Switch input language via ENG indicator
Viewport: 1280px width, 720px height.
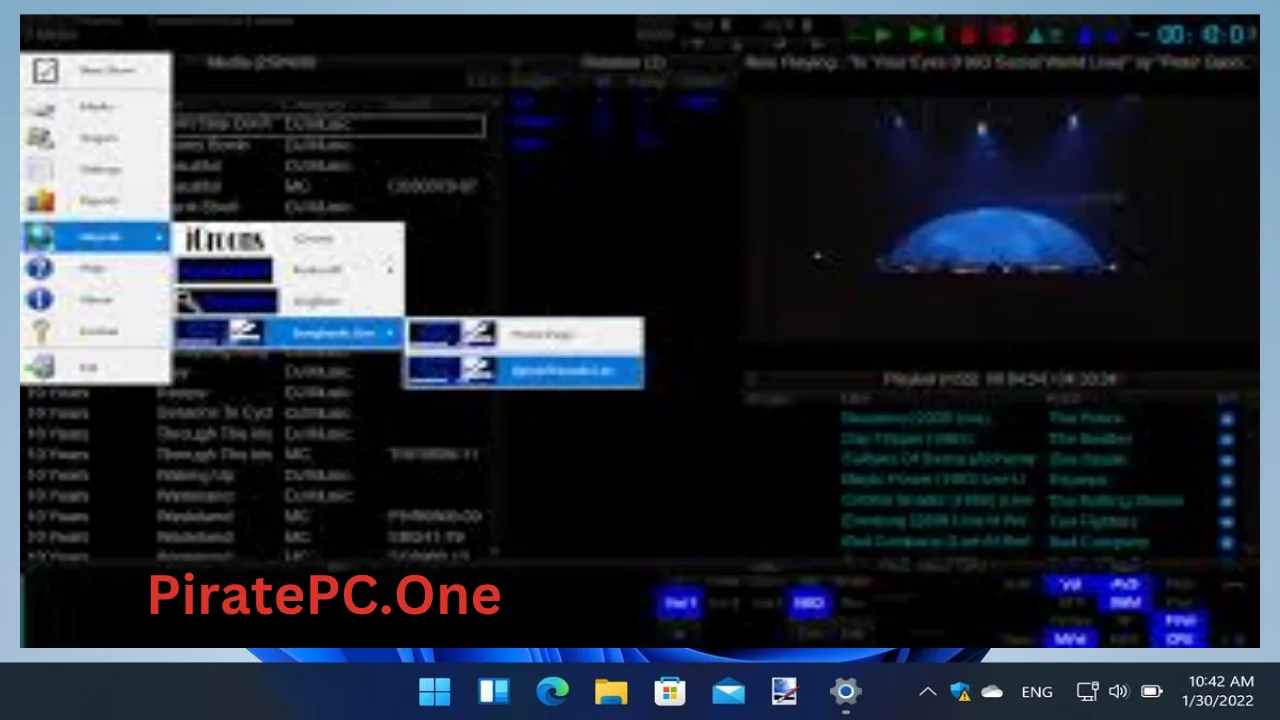pos(1037,692)
